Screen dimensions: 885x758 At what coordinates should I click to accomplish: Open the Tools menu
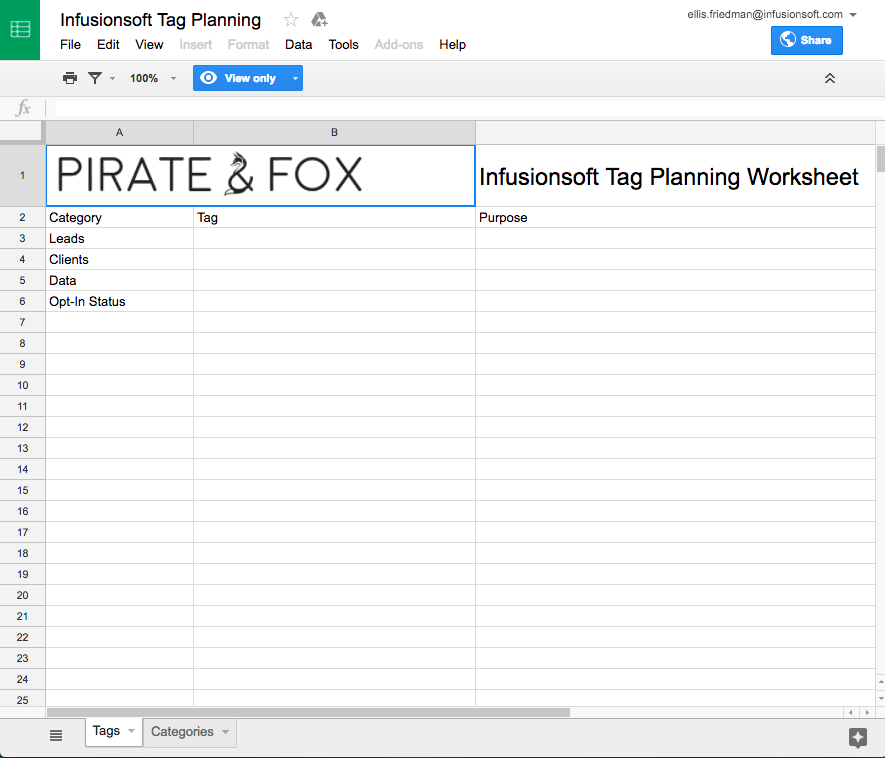(343, 45)
